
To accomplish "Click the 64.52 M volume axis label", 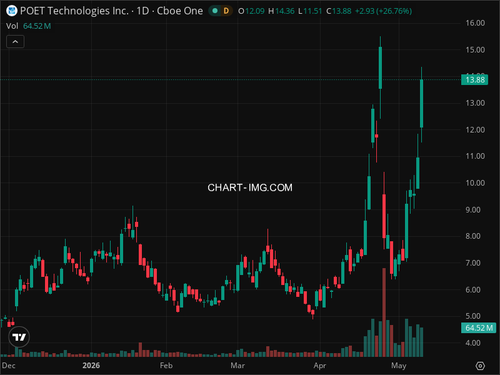I will [x=479, y=328].
